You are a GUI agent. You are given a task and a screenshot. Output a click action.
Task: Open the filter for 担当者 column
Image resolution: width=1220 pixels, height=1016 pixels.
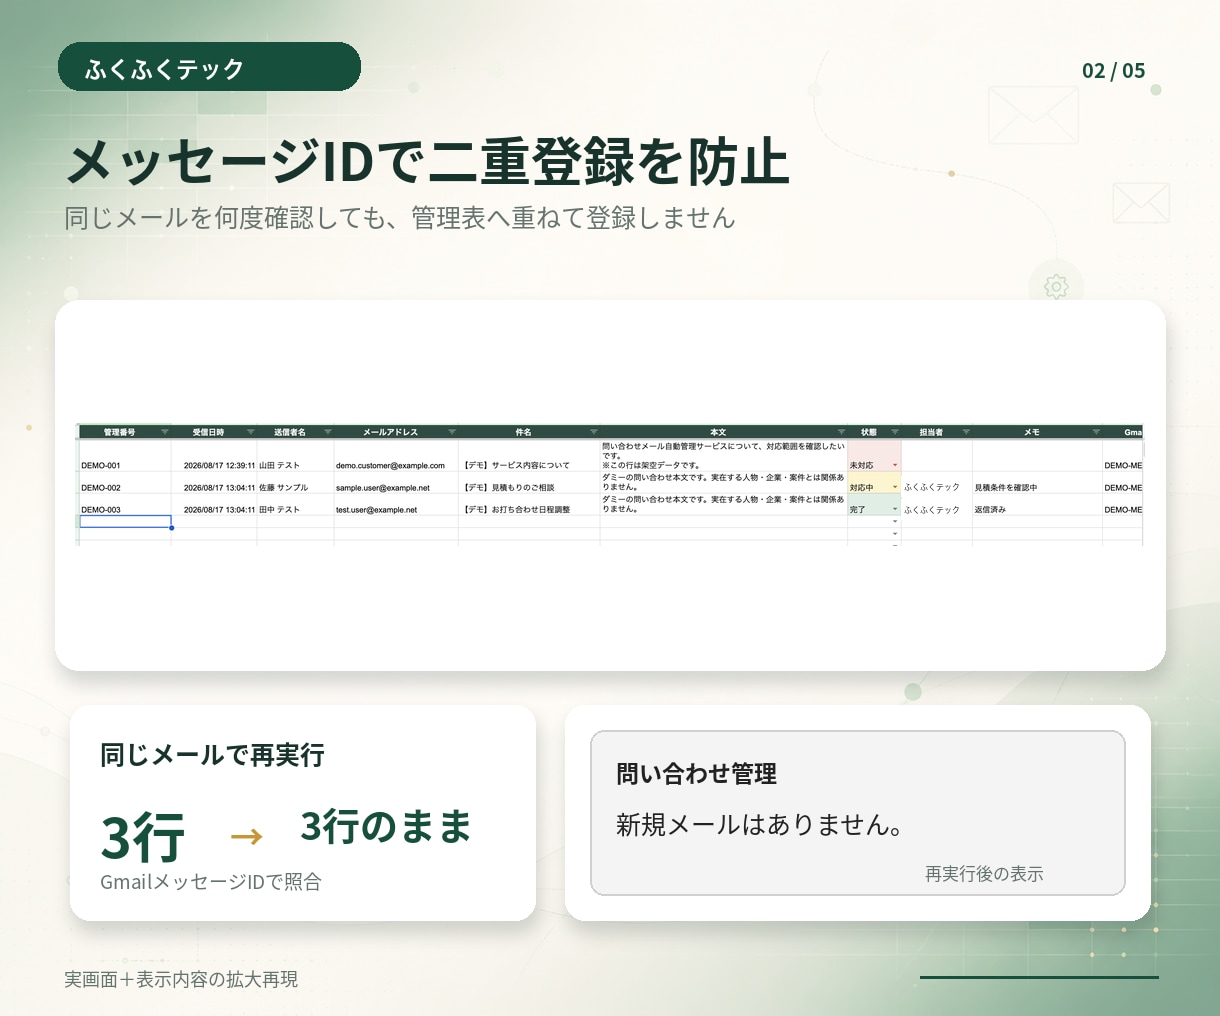[965, 432]
